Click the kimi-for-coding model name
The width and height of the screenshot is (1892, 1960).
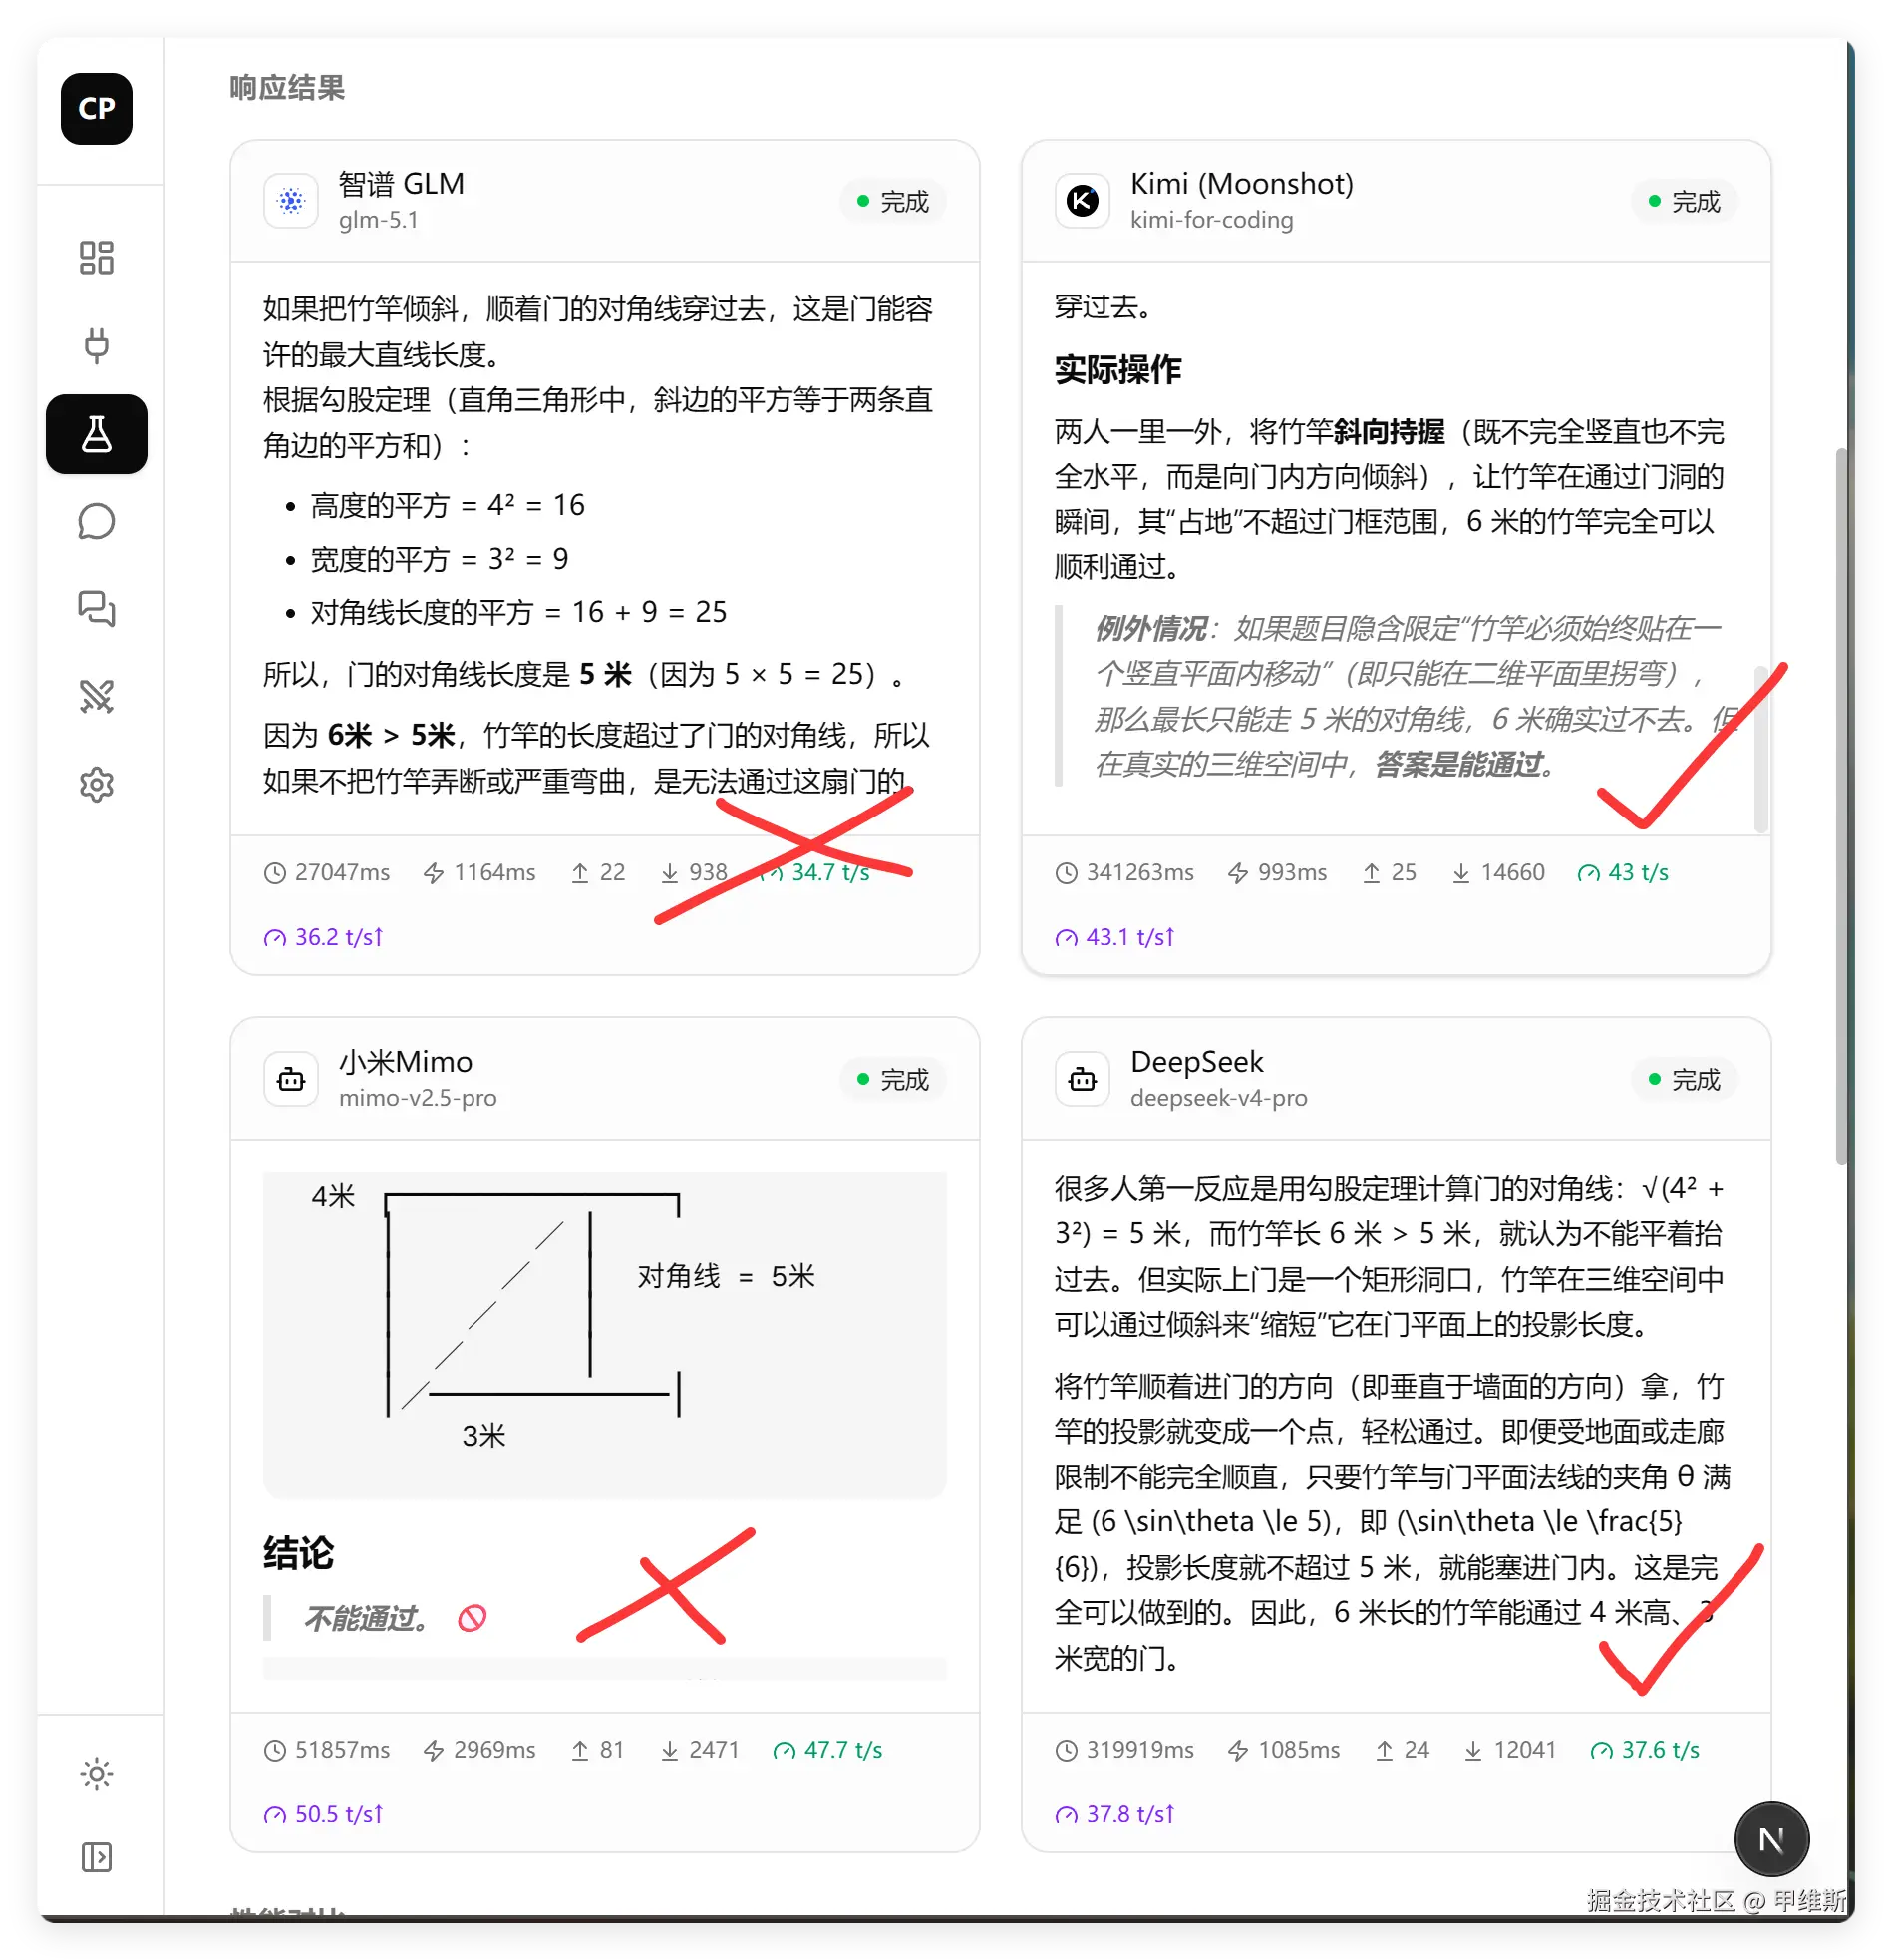click(1211, 220)
